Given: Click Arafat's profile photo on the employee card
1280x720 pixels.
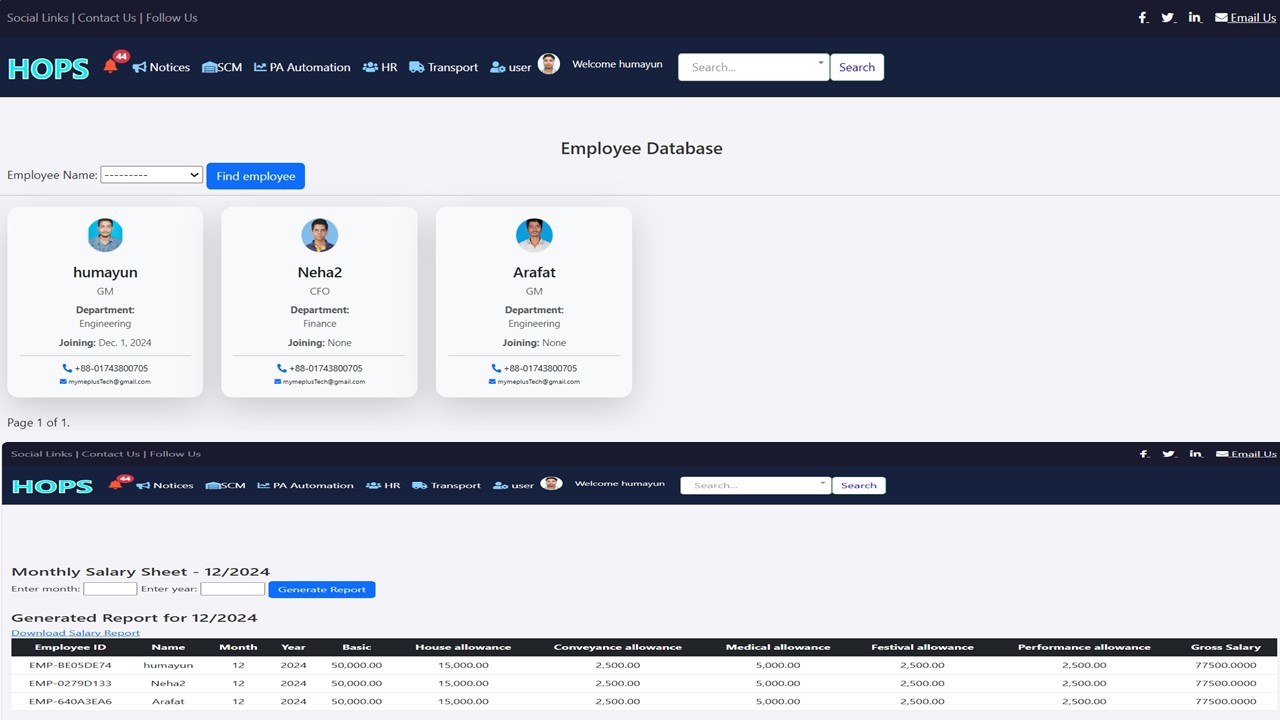Looking at the screenshot, I should tap(534, 236).
